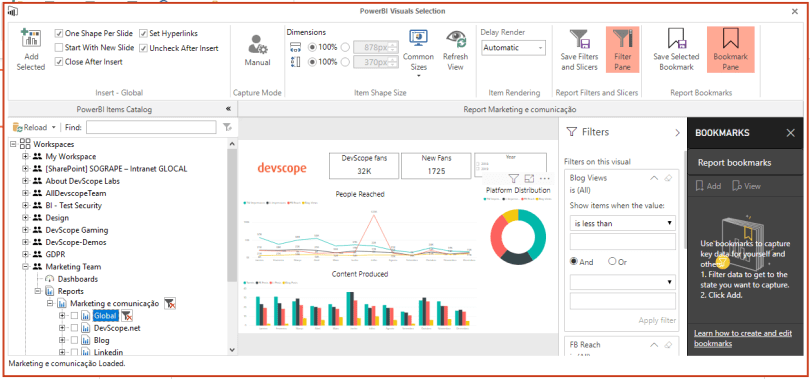
Task: Open the 'is less than' condition dropdown
Action: coord(622,224)
